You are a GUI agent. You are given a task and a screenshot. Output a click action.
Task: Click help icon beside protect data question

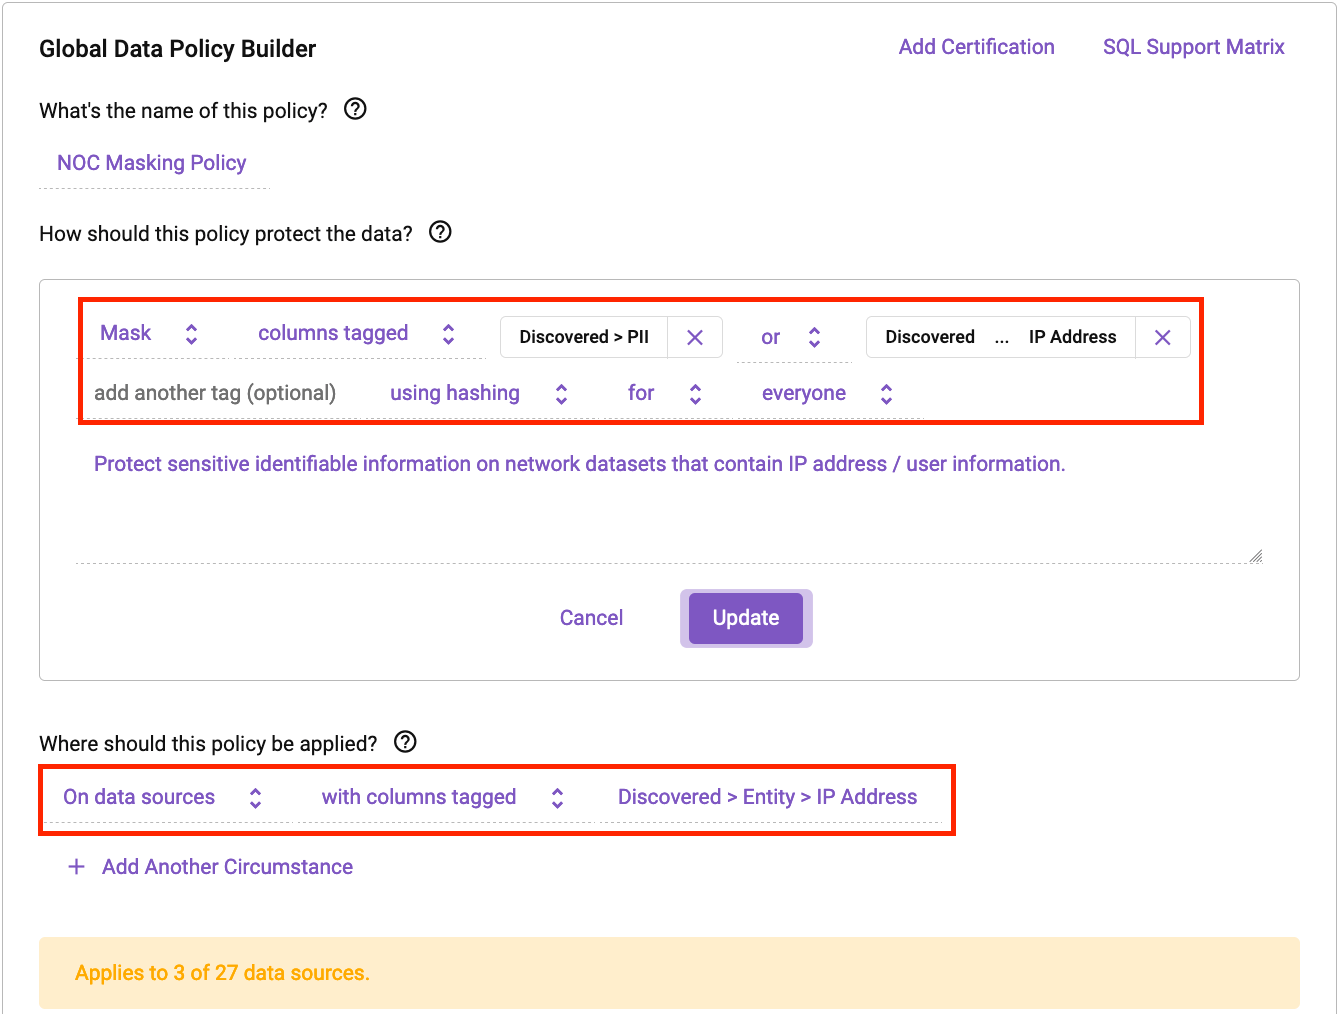point(440,232)
